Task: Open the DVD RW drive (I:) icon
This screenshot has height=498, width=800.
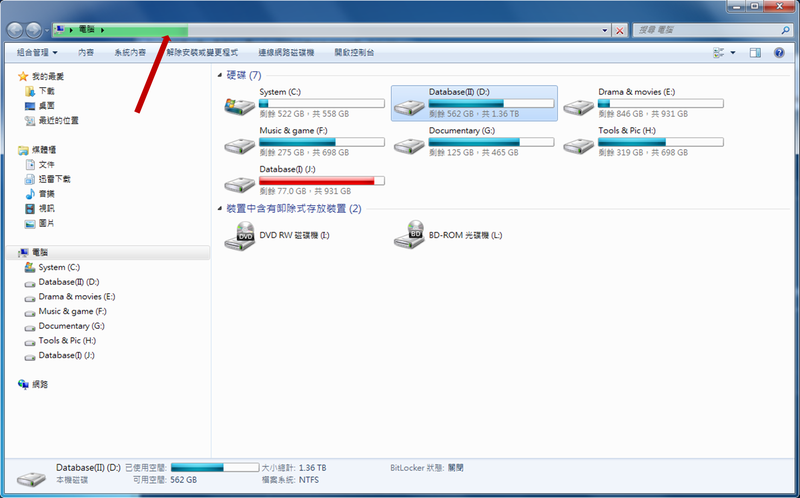Action: click(x=240, y=236)
